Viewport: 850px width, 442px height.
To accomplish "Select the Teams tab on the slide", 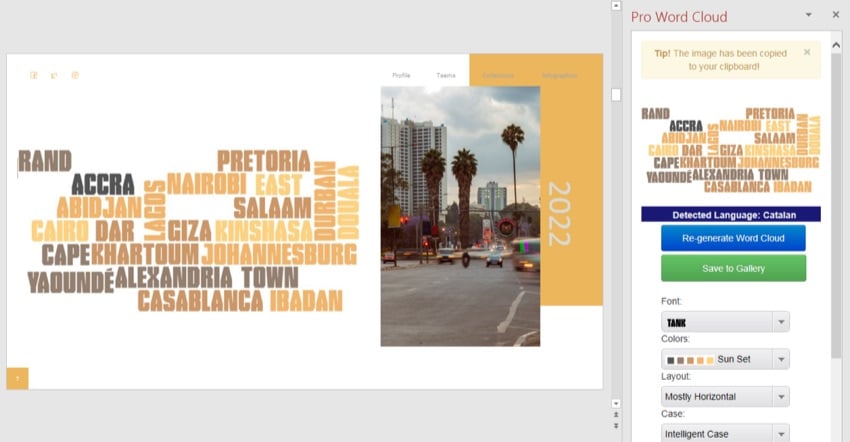I will click(x=446, y=75).
